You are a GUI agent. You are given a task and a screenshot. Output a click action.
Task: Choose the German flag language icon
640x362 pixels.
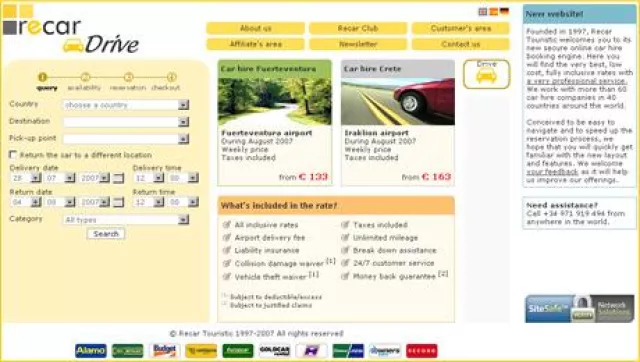click(x=504, y=11)
